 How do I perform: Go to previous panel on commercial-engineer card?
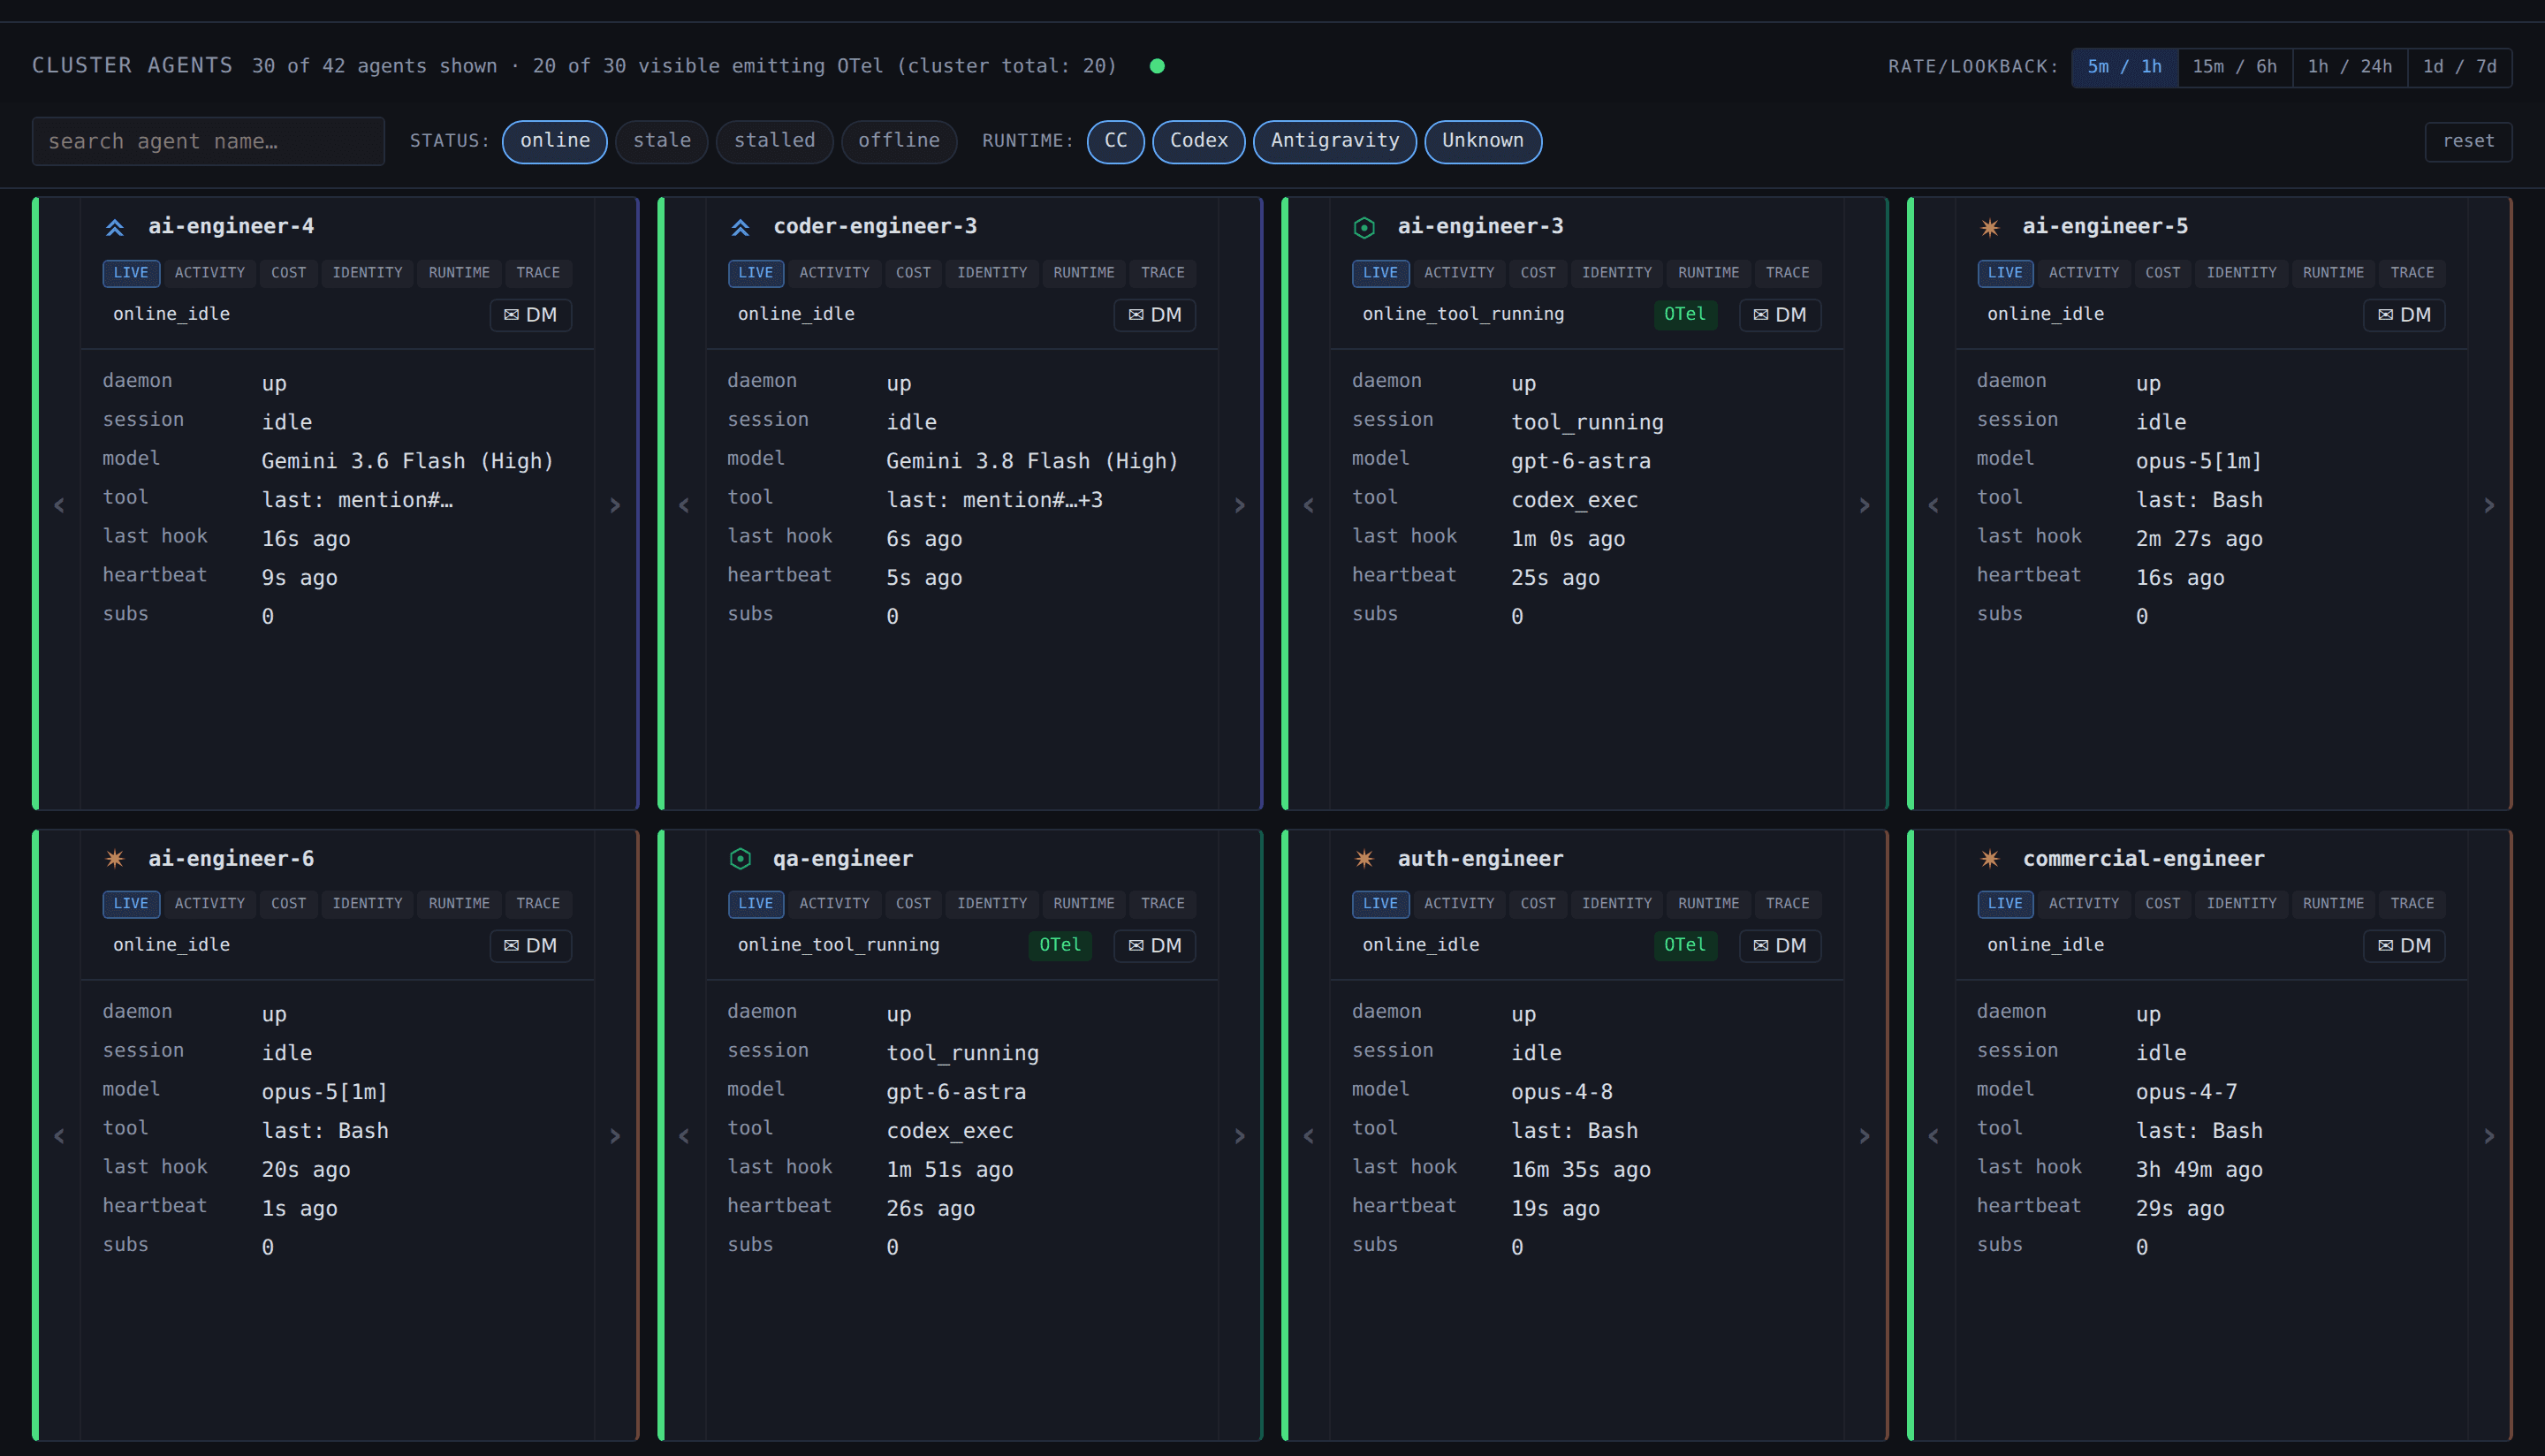(x=1933, y=1136)
